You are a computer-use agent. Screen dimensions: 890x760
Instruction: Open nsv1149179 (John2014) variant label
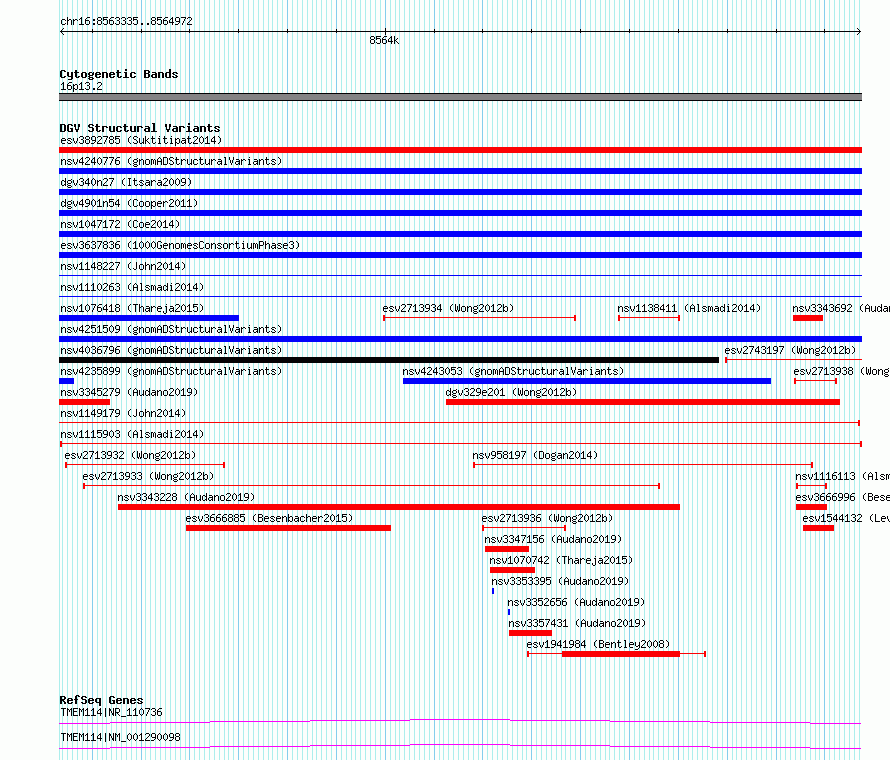pyautogui.click(x=123, y=413)
